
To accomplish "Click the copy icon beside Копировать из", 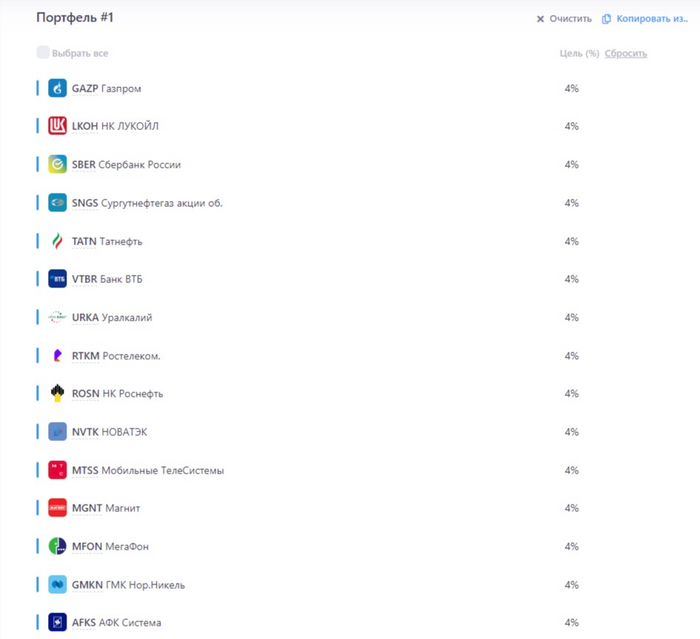I will tap(606, 19).
